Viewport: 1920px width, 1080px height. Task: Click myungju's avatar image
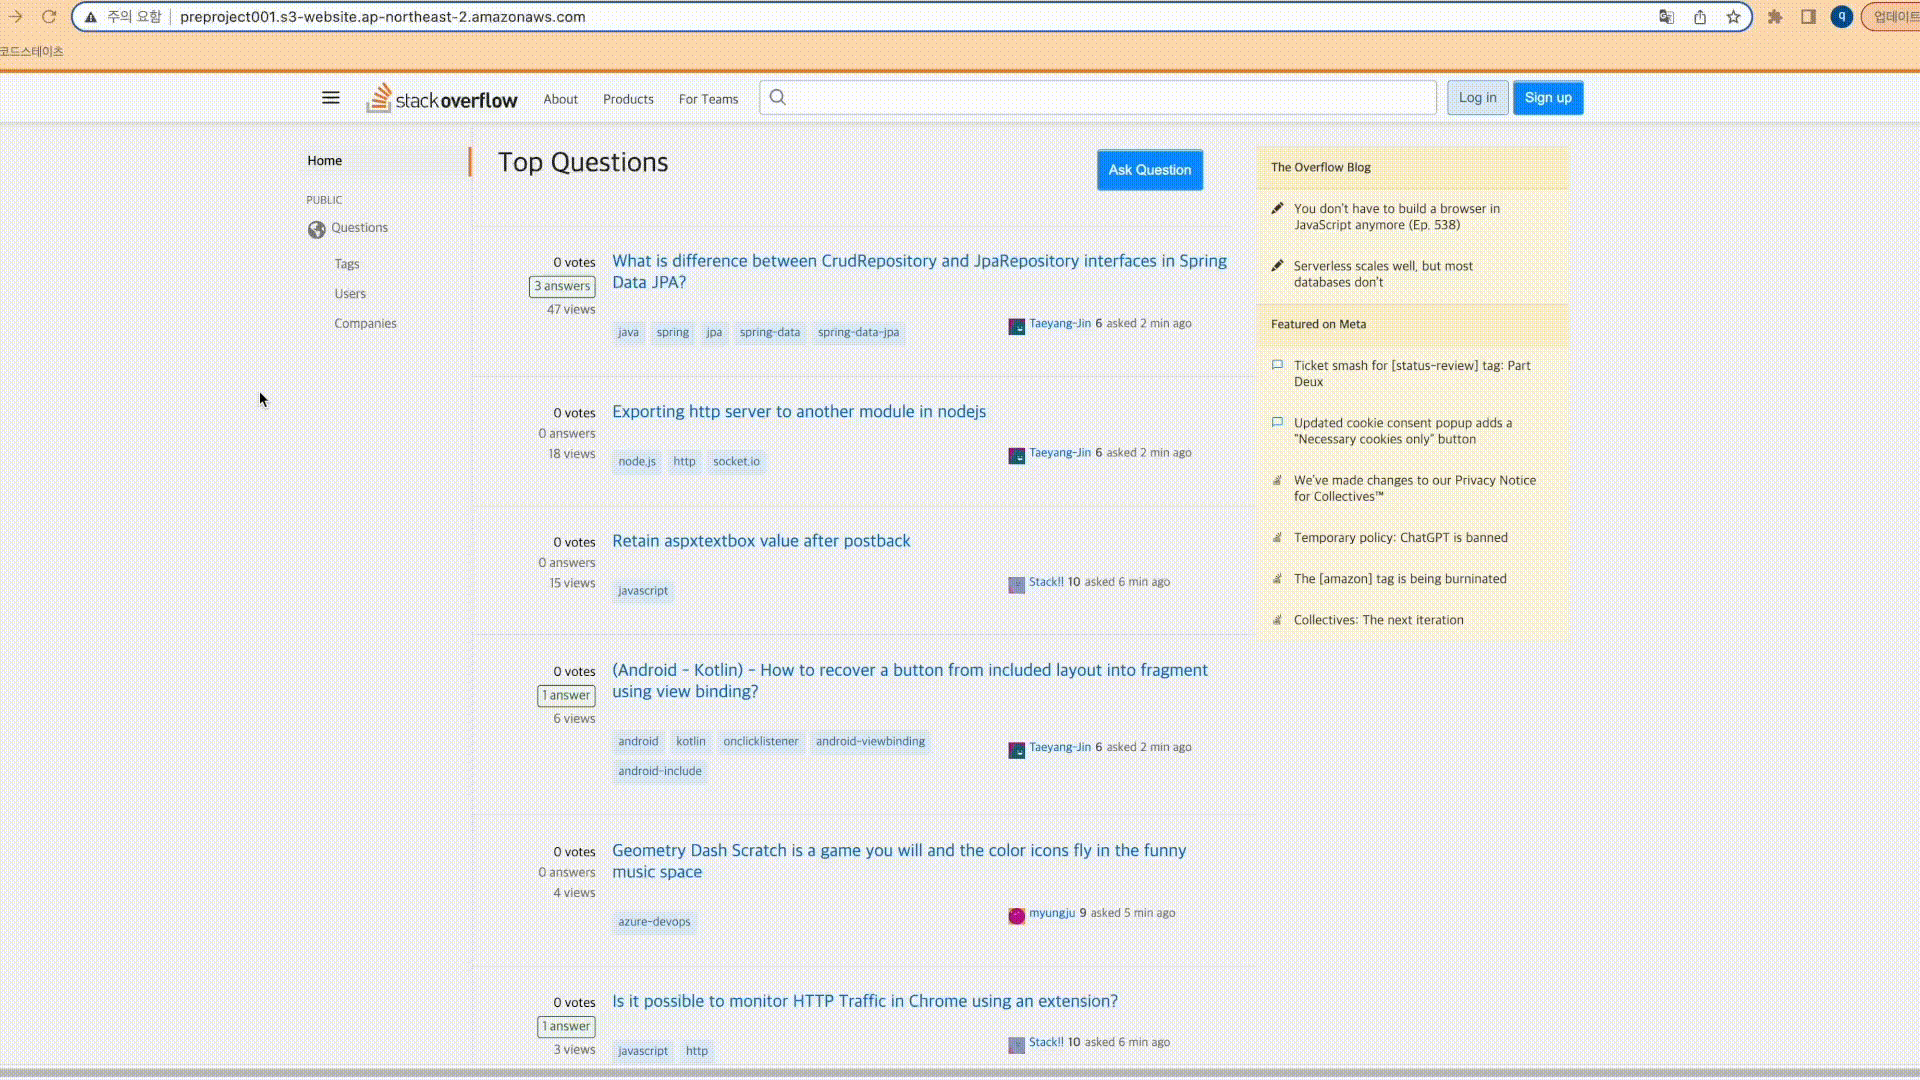point(1017,916)
